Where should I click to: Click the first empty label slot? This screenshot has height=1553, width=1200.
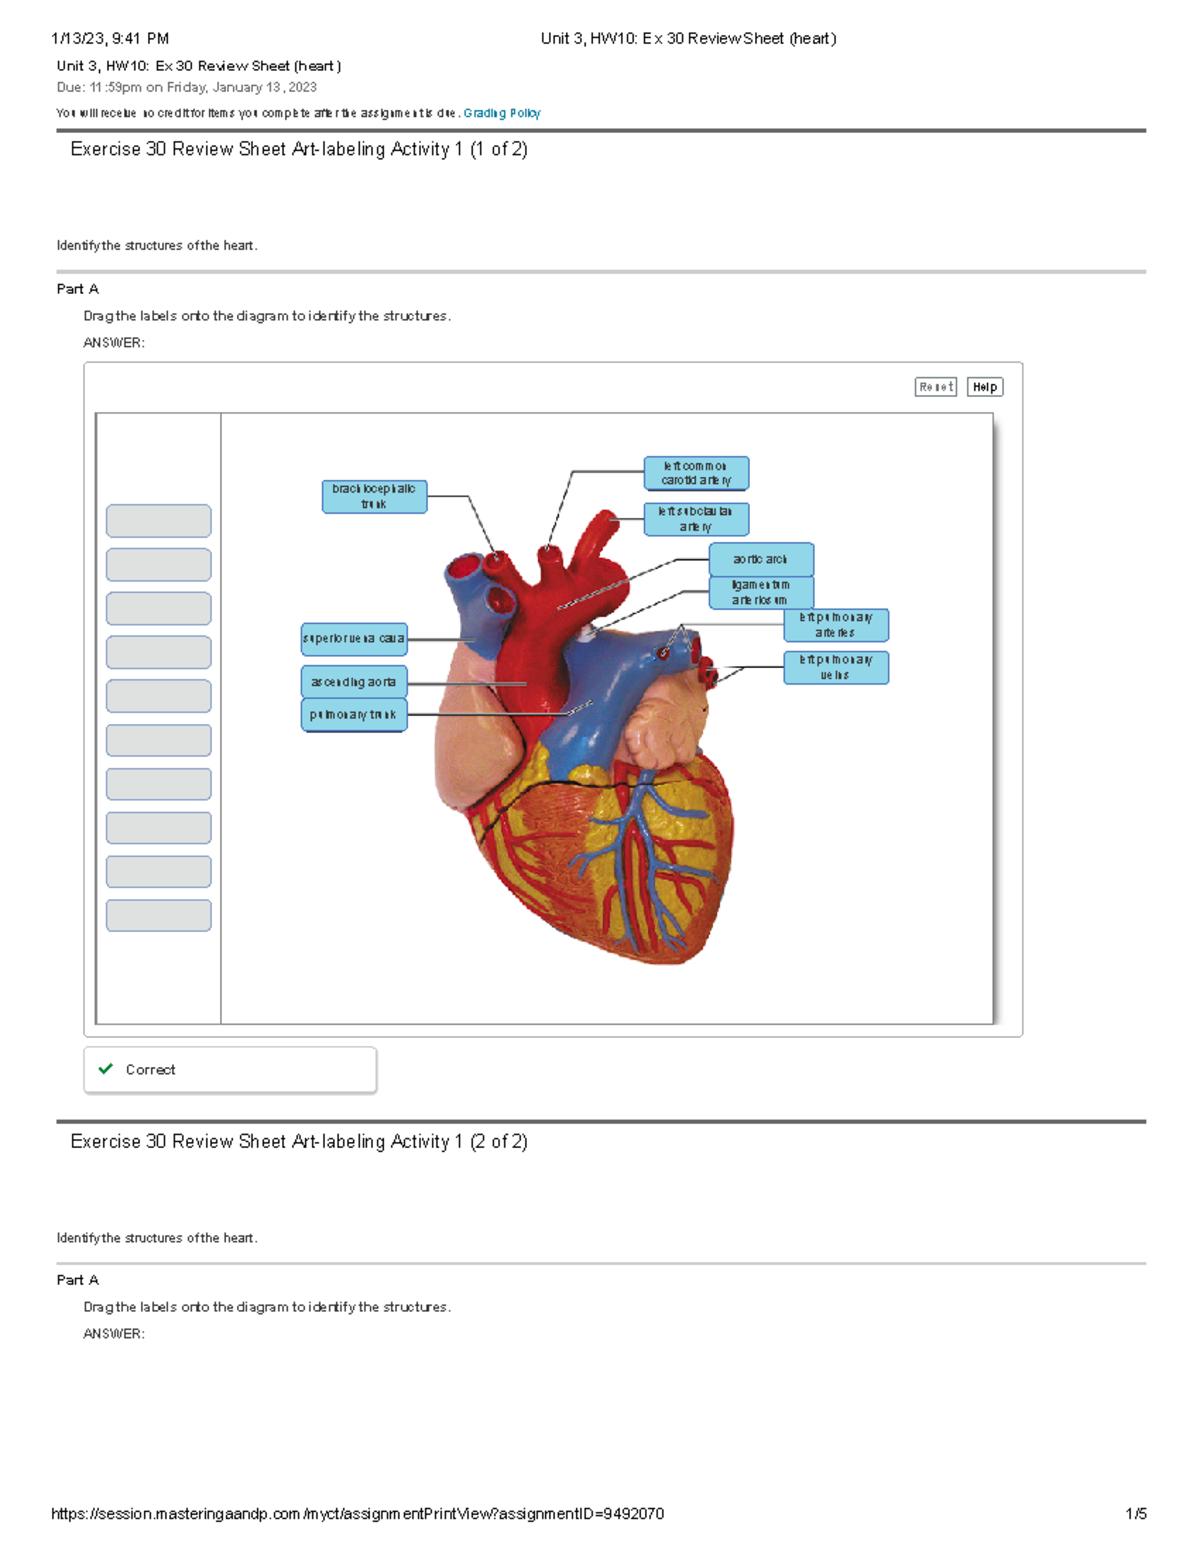(158, 521)
